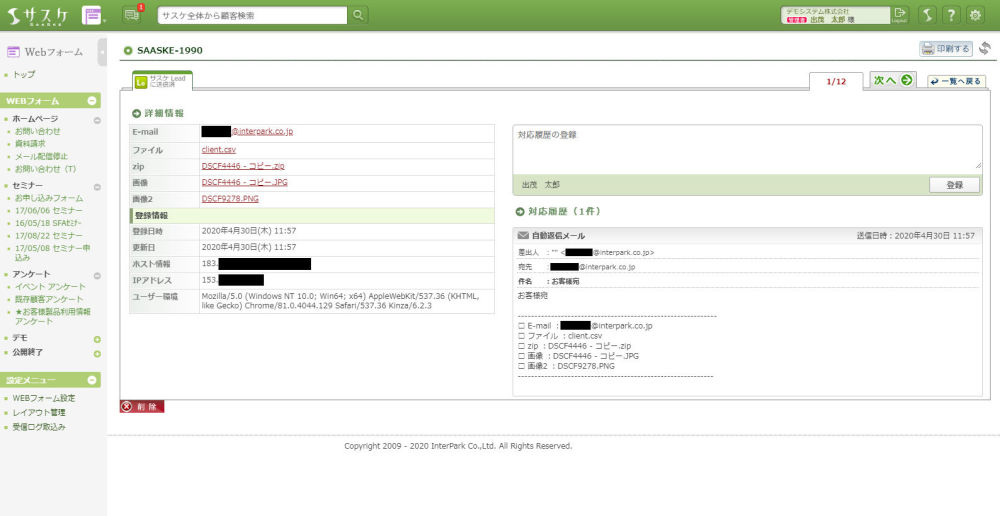Image resolution: width=1000 pixels, height=516 pixels.
Task: Open the client.csv file link
Action: point(218,149)
